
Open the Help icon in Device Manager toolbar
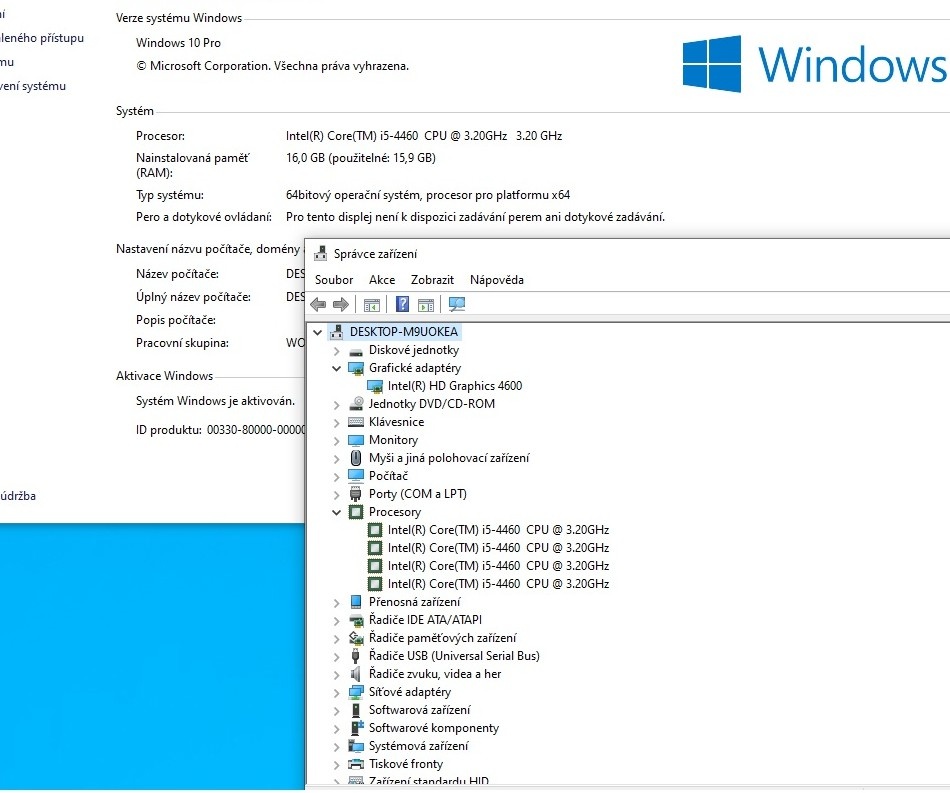click(x=401, y=304)
